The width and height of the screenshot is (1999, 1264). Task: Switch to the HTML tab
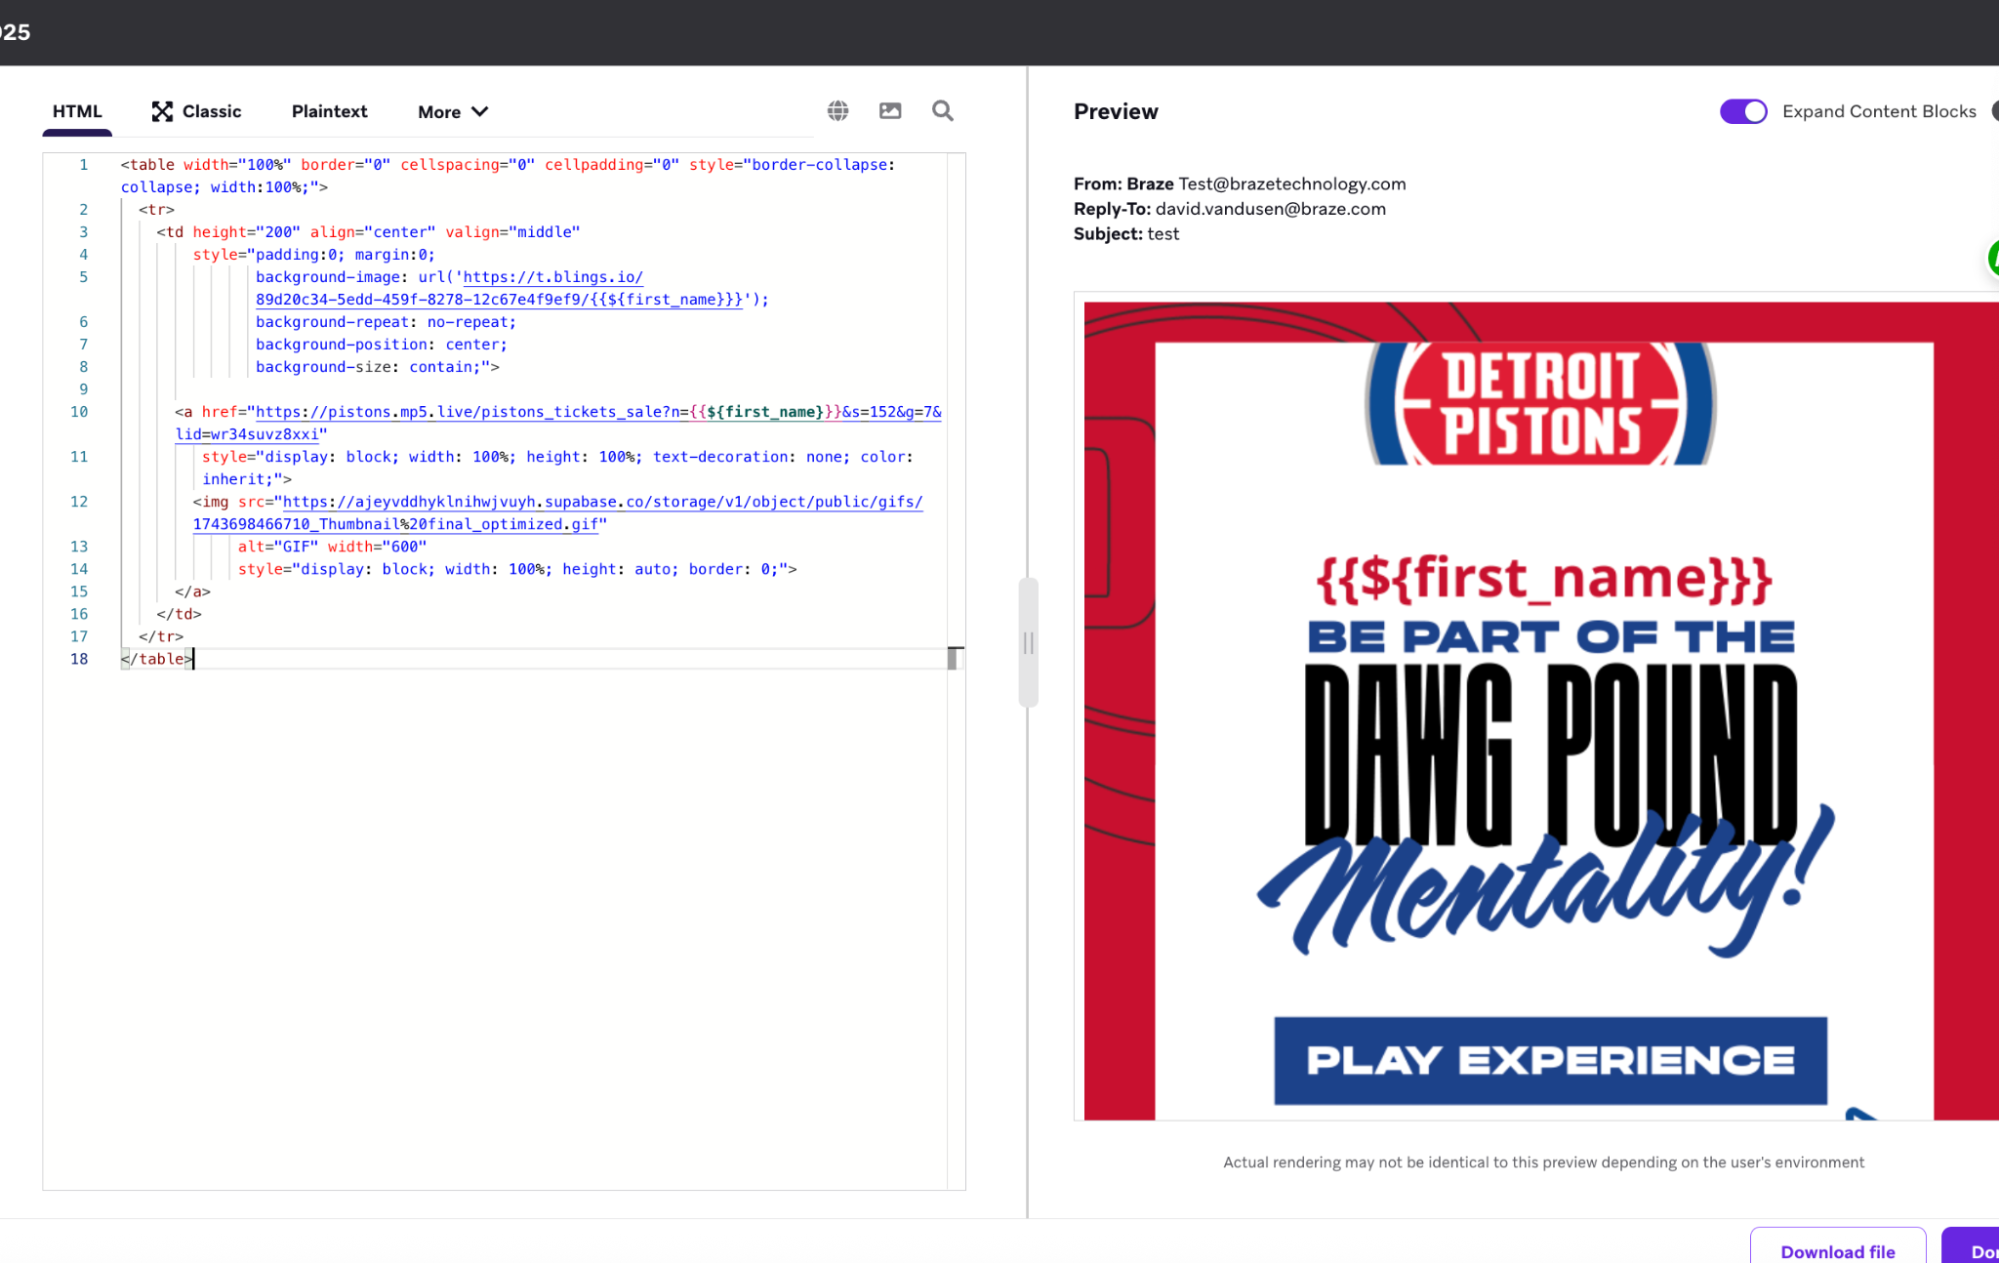pyautogui.click(x=77, y=111)
